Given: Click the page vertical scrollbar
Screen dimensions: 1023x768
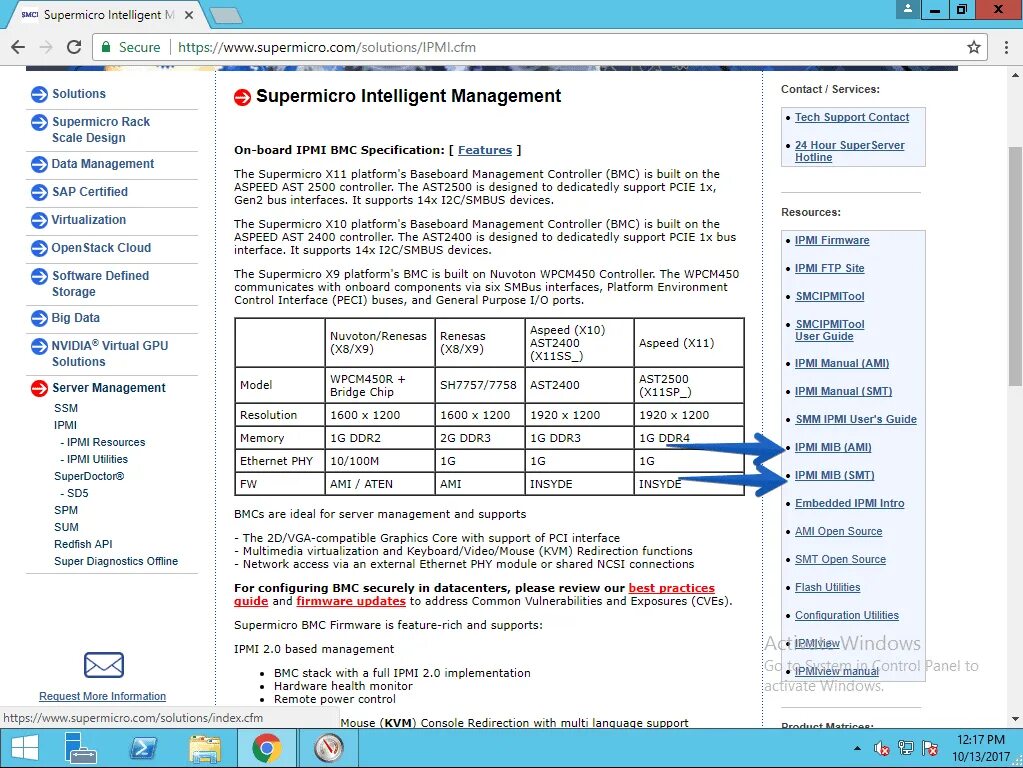Looking at the screenshot, I should pos(1015,266).
